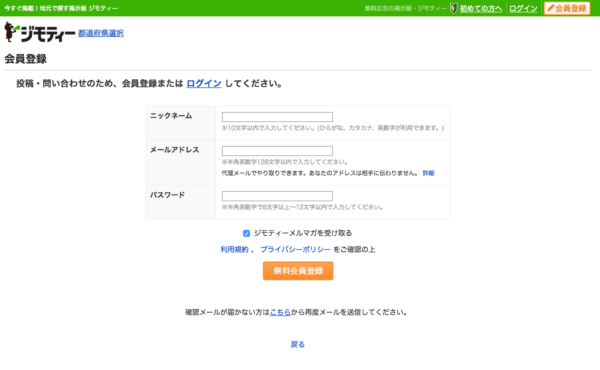Click the 10文字以内 nickname hint text
This screenshot has height=370, width=600.
(x=333, y=128)
